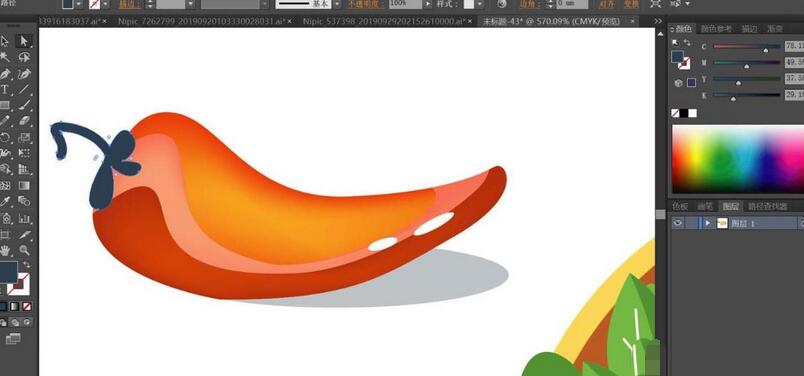The width and height of the screenshot is (804, 376).
Task: Select the Artboard tool
Action: (5, 235)
